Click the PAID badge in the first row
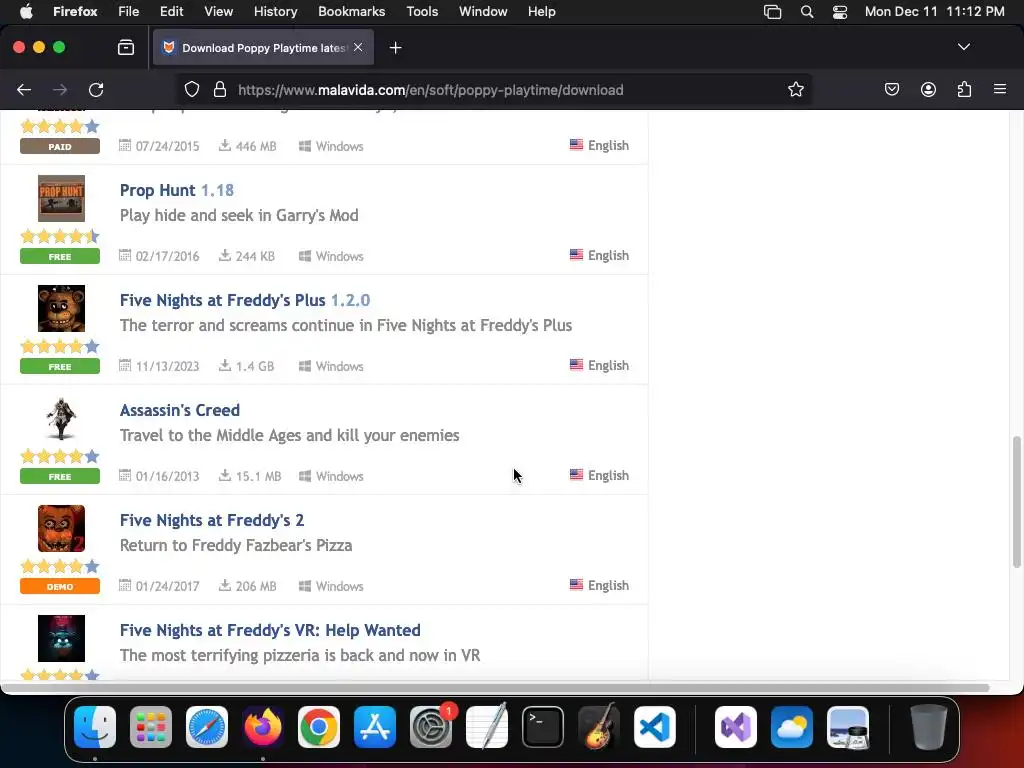 pos(60,146)
